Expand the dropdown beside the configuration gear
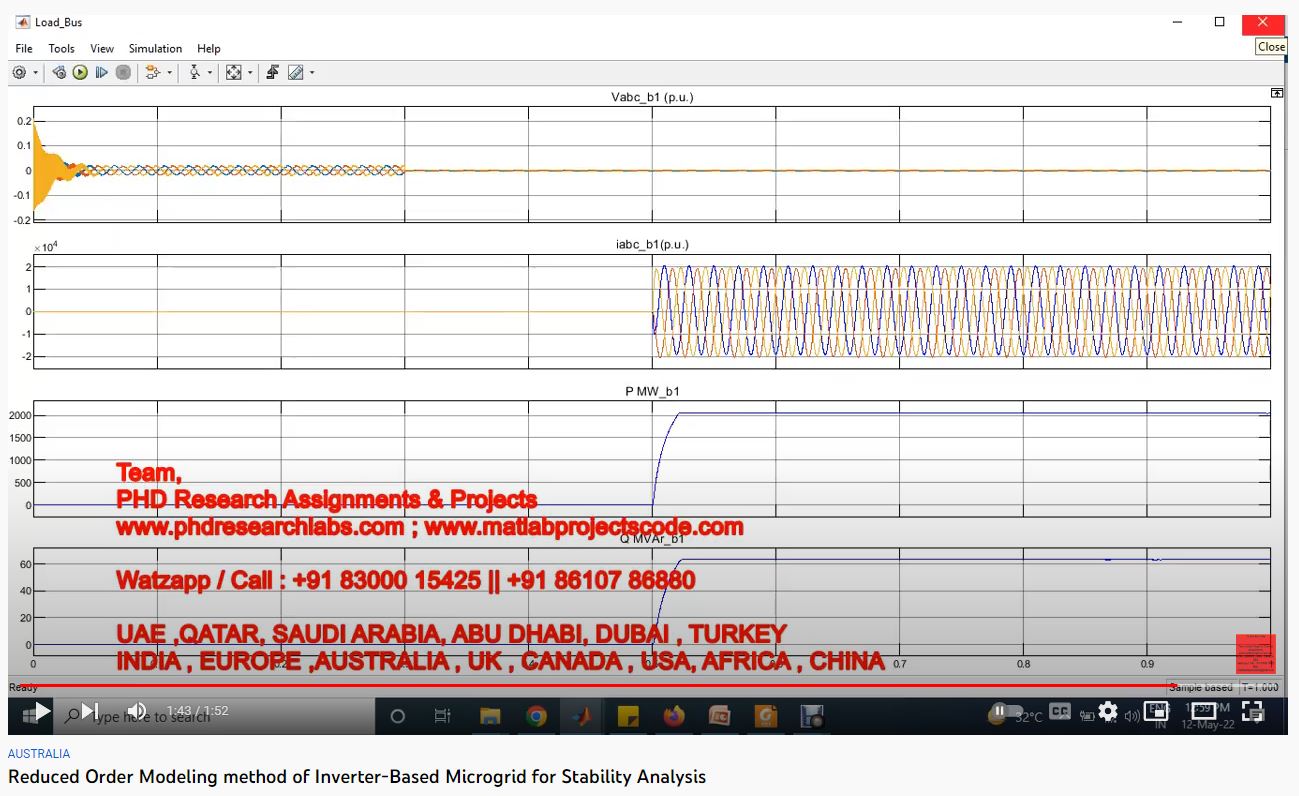This screenshot has width=1299, height=796. click(36, 73)
